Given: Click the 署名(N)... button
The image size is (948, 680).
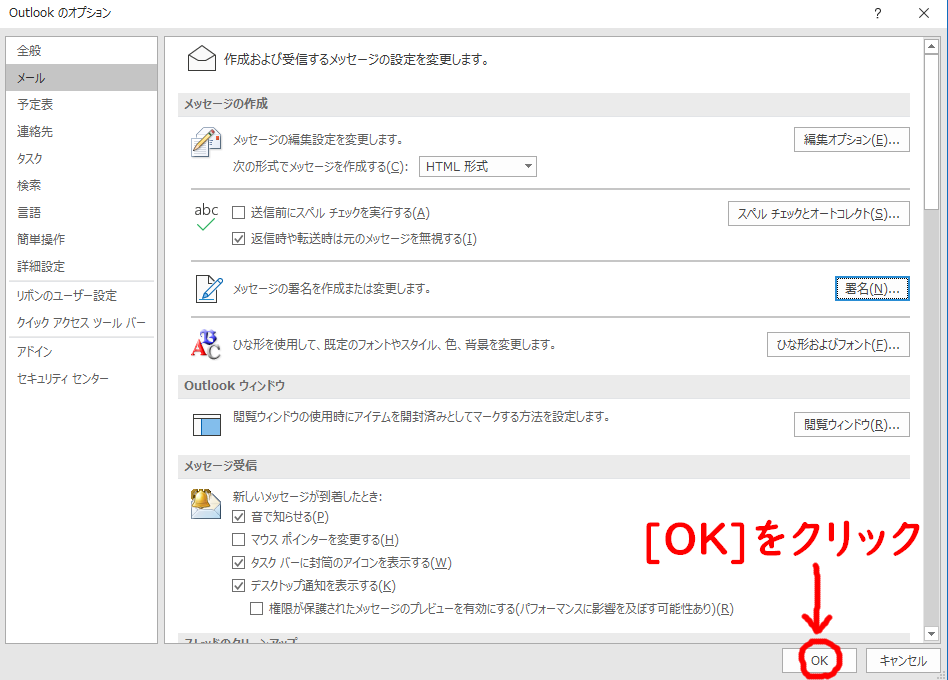Looking at the screenshot, I should click(x=872, y=289).
